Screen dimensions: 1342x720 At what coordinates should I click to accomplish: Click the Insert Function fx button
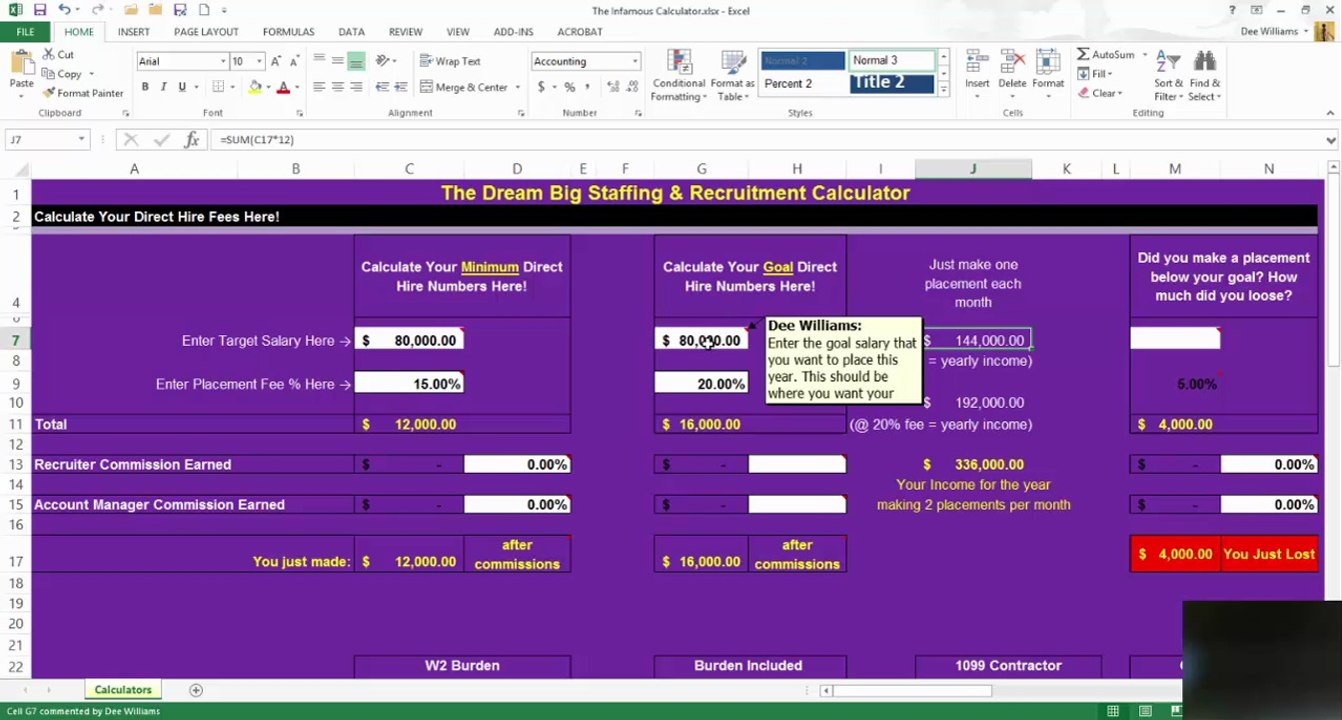point(192,140)
